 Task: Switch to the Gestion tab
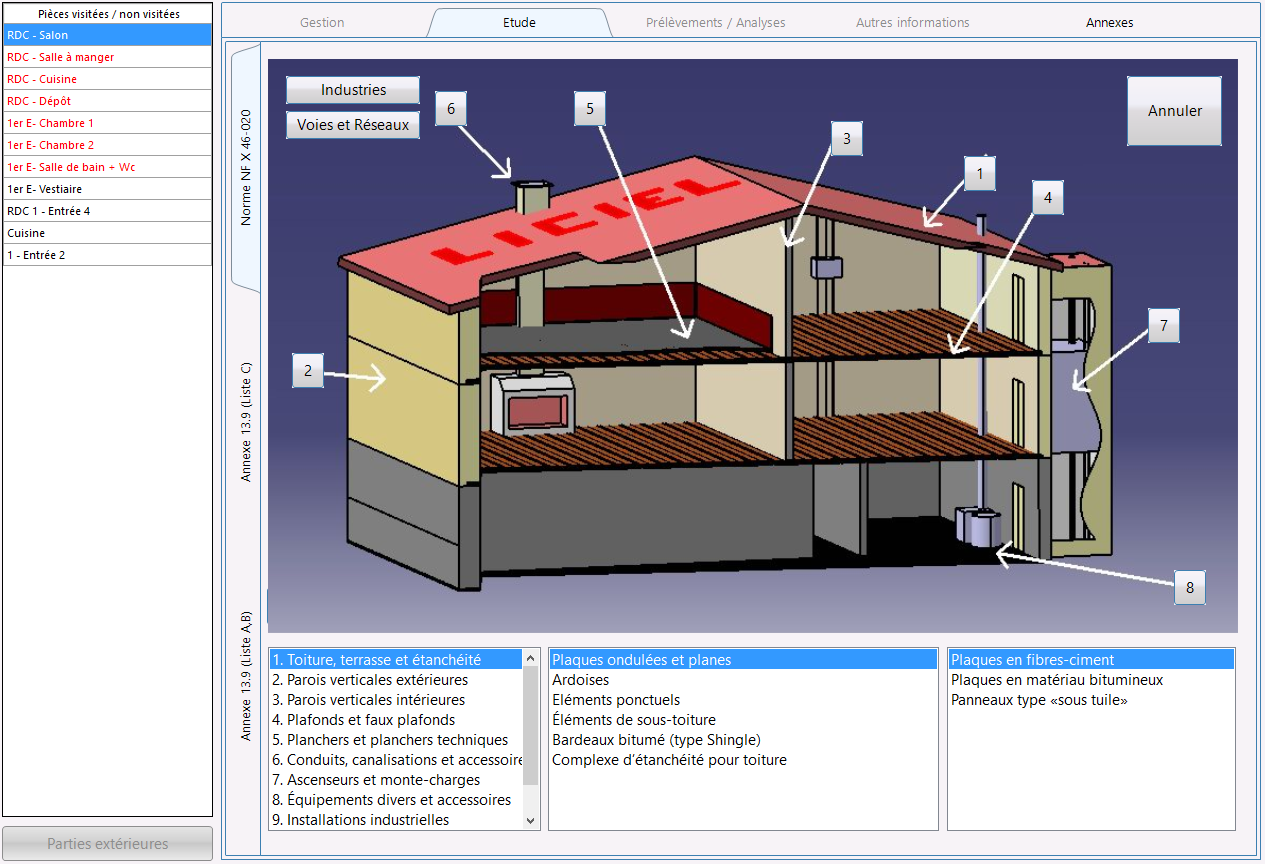pyautogui.click(x=322, y=22)
